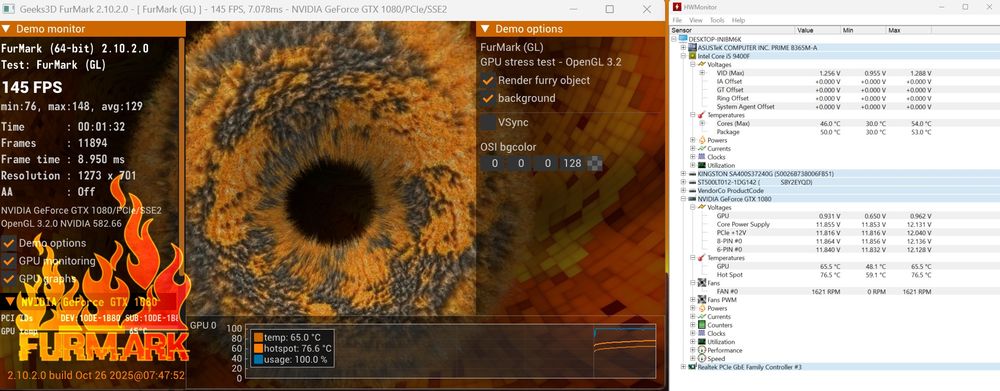Image resolution: width=1000 pixels, height=391 pixels.
Task: Click the Performance gauge icon
Action: (x=702, y=350)
